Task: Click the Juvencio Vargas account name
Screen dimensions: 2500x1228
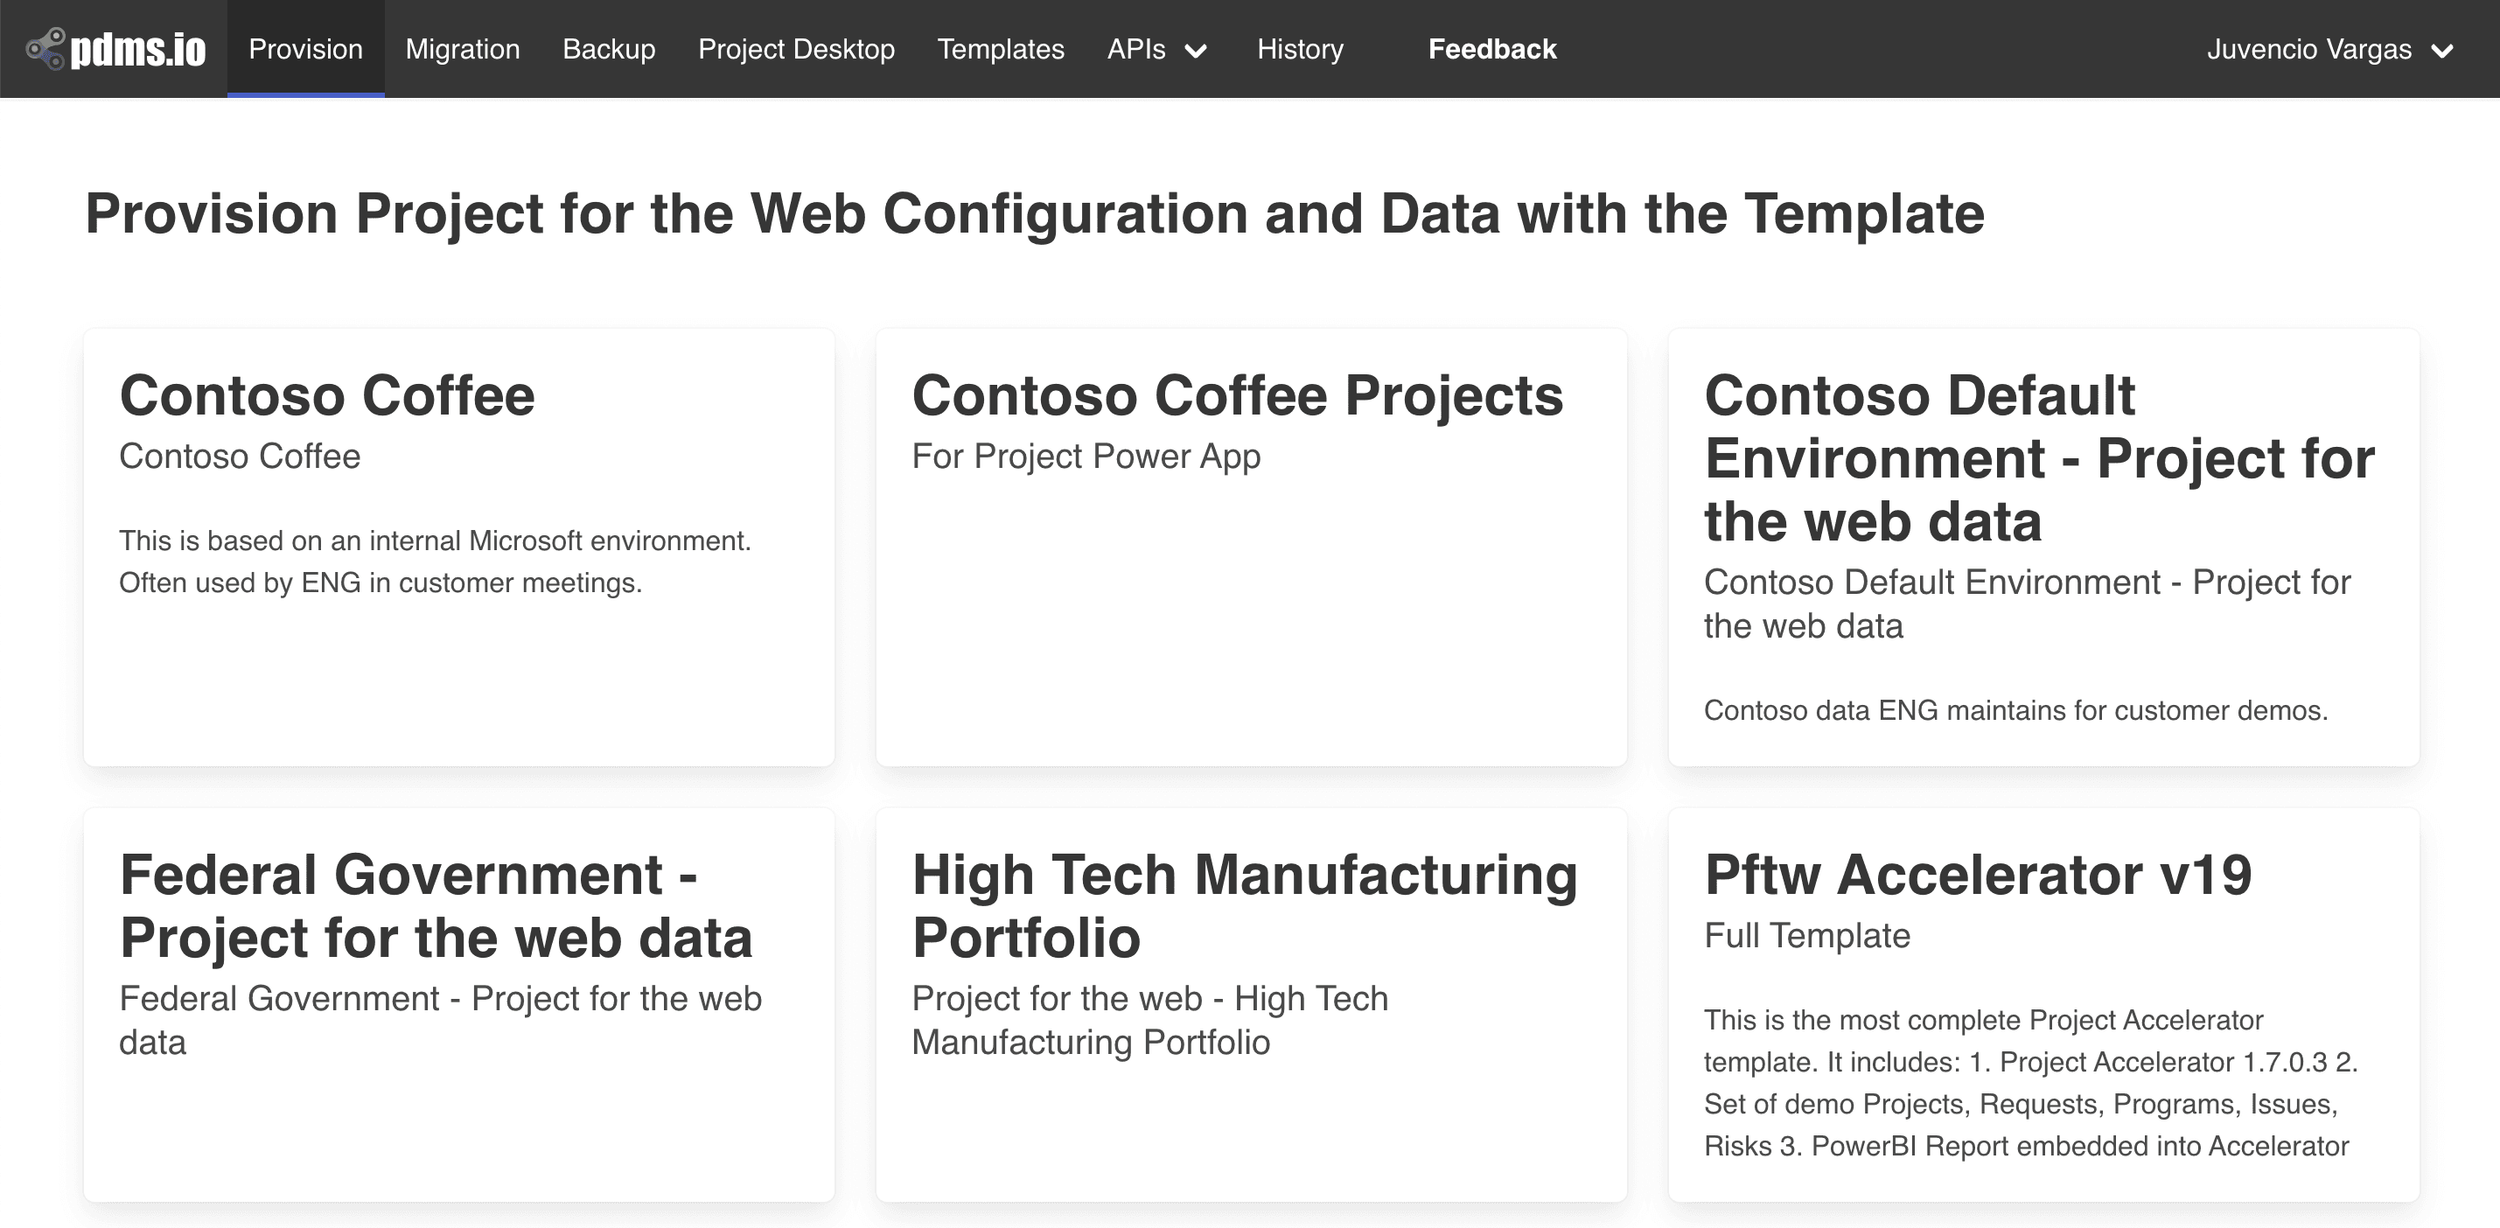Action: click(2309, 49)
